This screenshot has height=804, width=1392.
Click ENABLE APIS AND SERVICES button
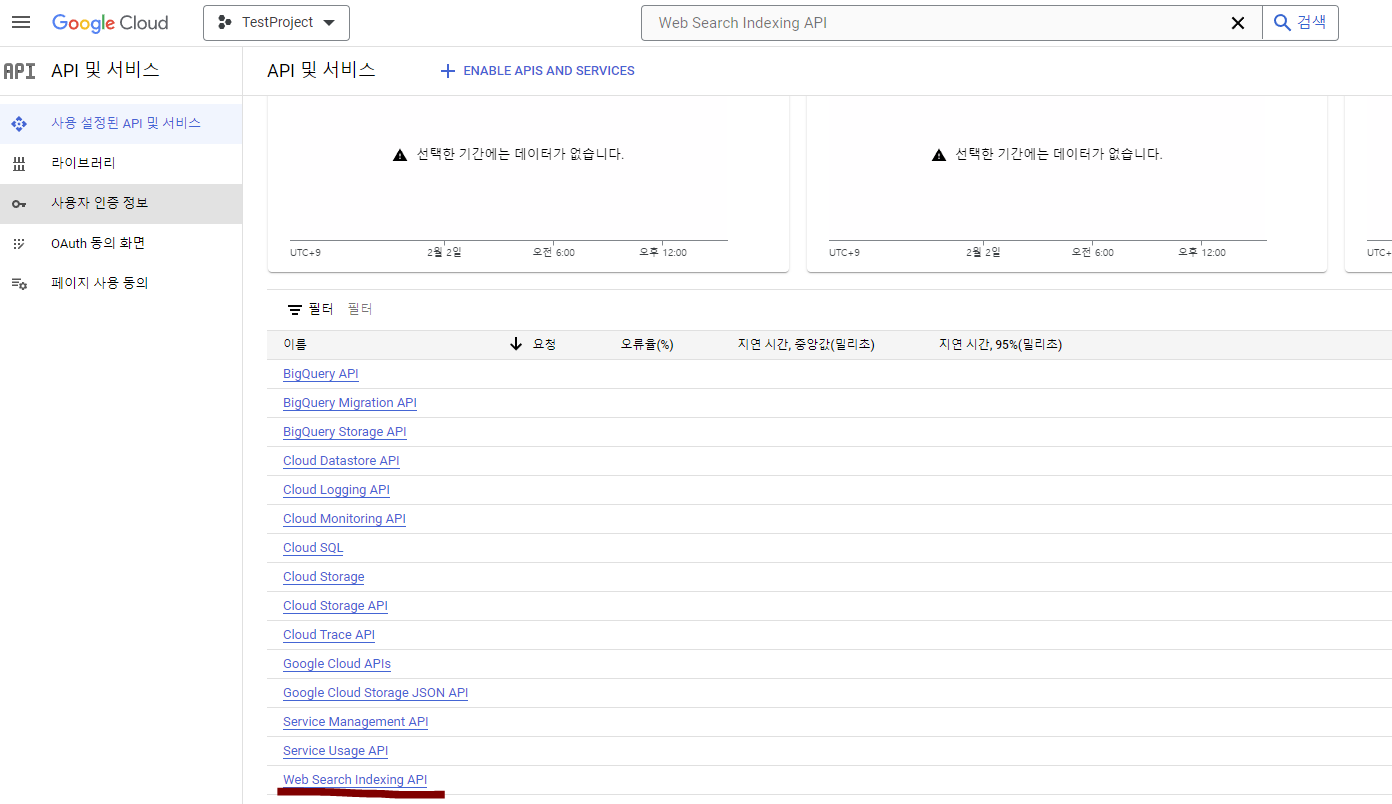538,71
